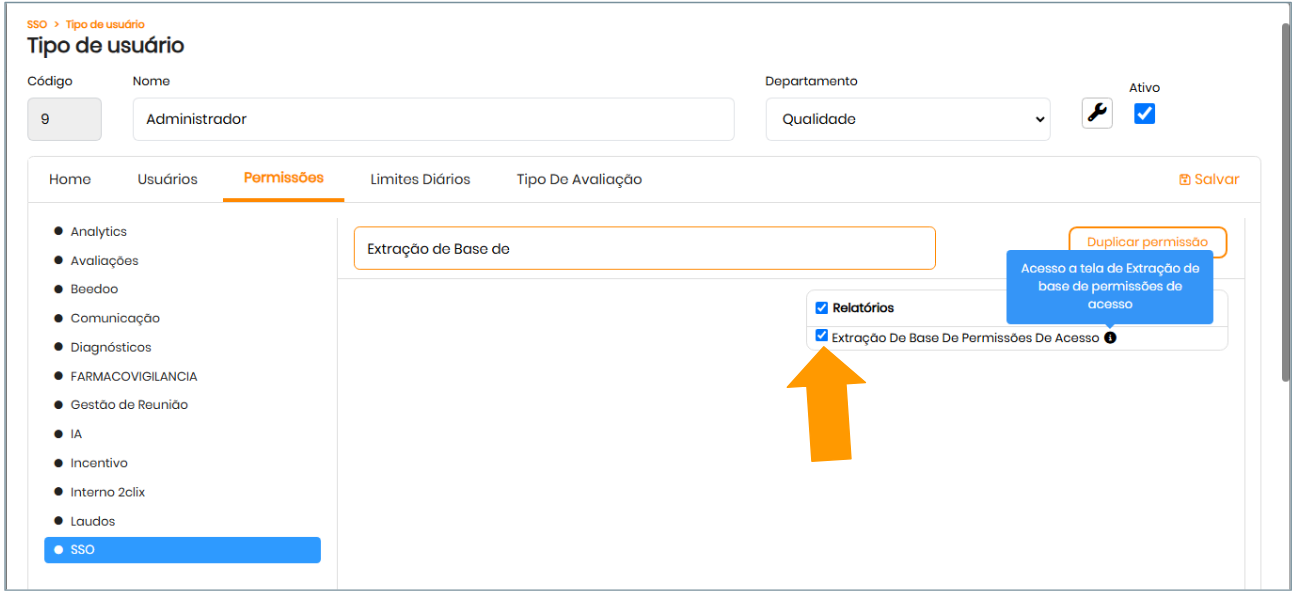Open the Gestão de Reunião module

coord(128,405)
